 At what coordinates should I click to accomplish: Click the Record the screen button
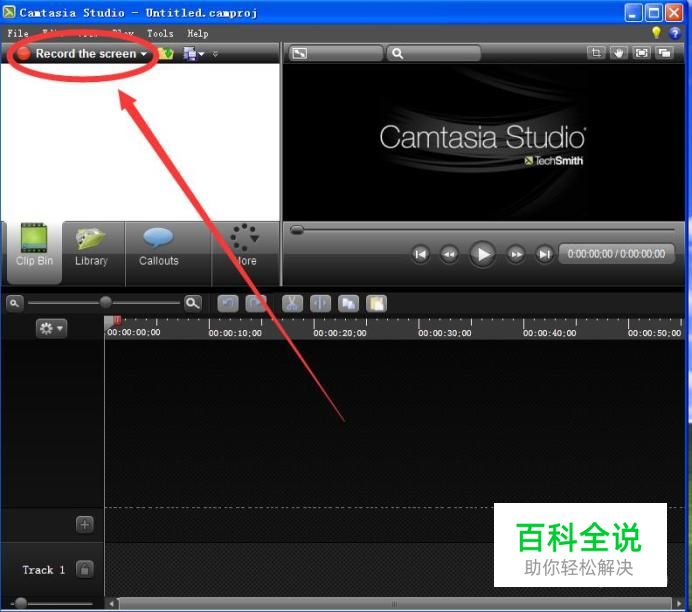pyautogui.click(x=80, y=53)
